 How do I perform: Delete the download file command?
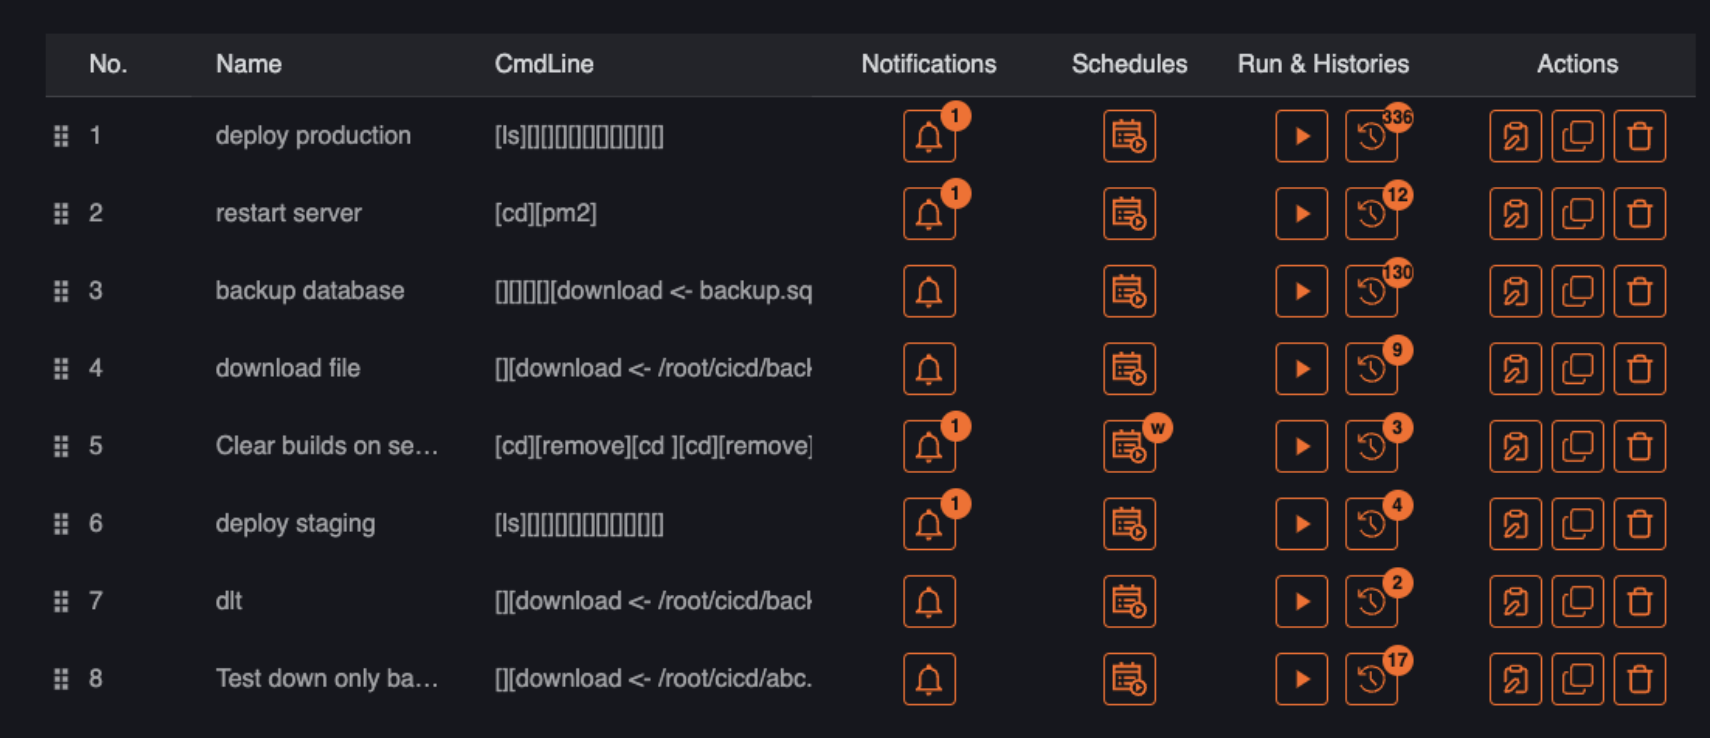click(x=1639, y=369)
